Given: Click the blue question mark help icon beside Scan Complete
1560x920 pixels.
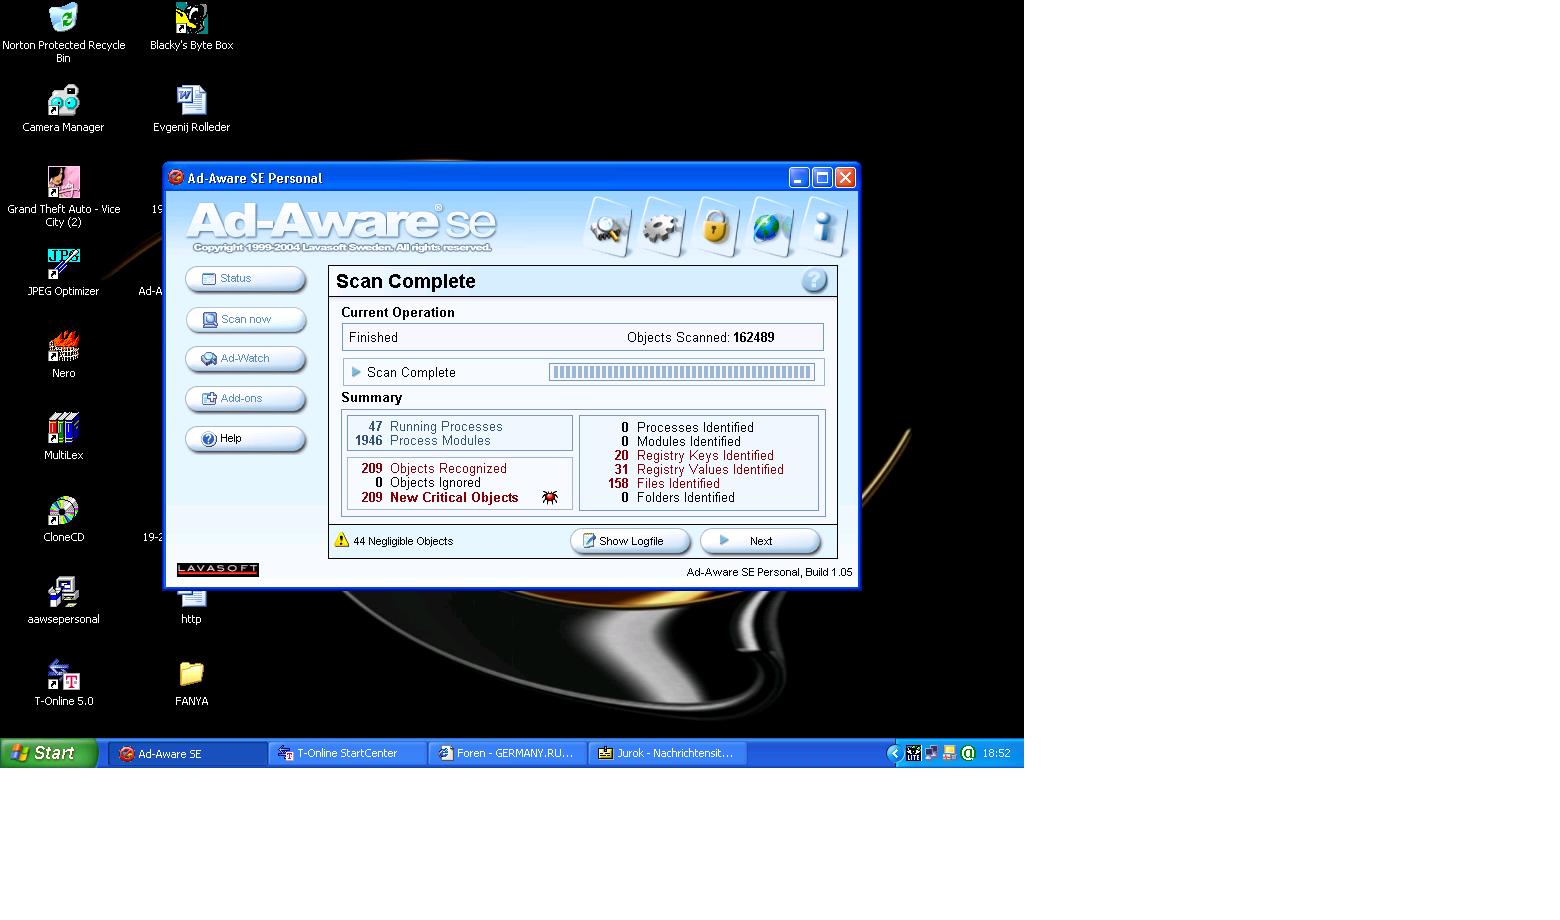Looking at the screenshot, I should pyautogui.click(x=815, y=281).
